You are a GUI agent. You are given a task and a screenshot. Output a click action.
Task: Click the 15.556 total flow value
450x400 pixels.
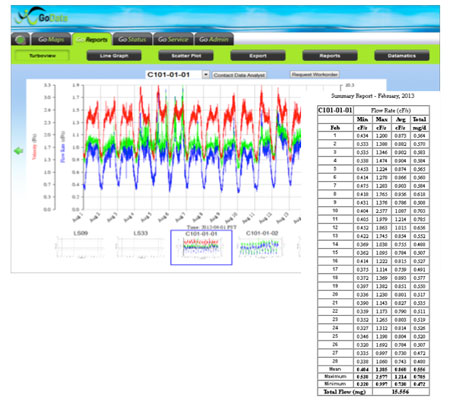400,392
